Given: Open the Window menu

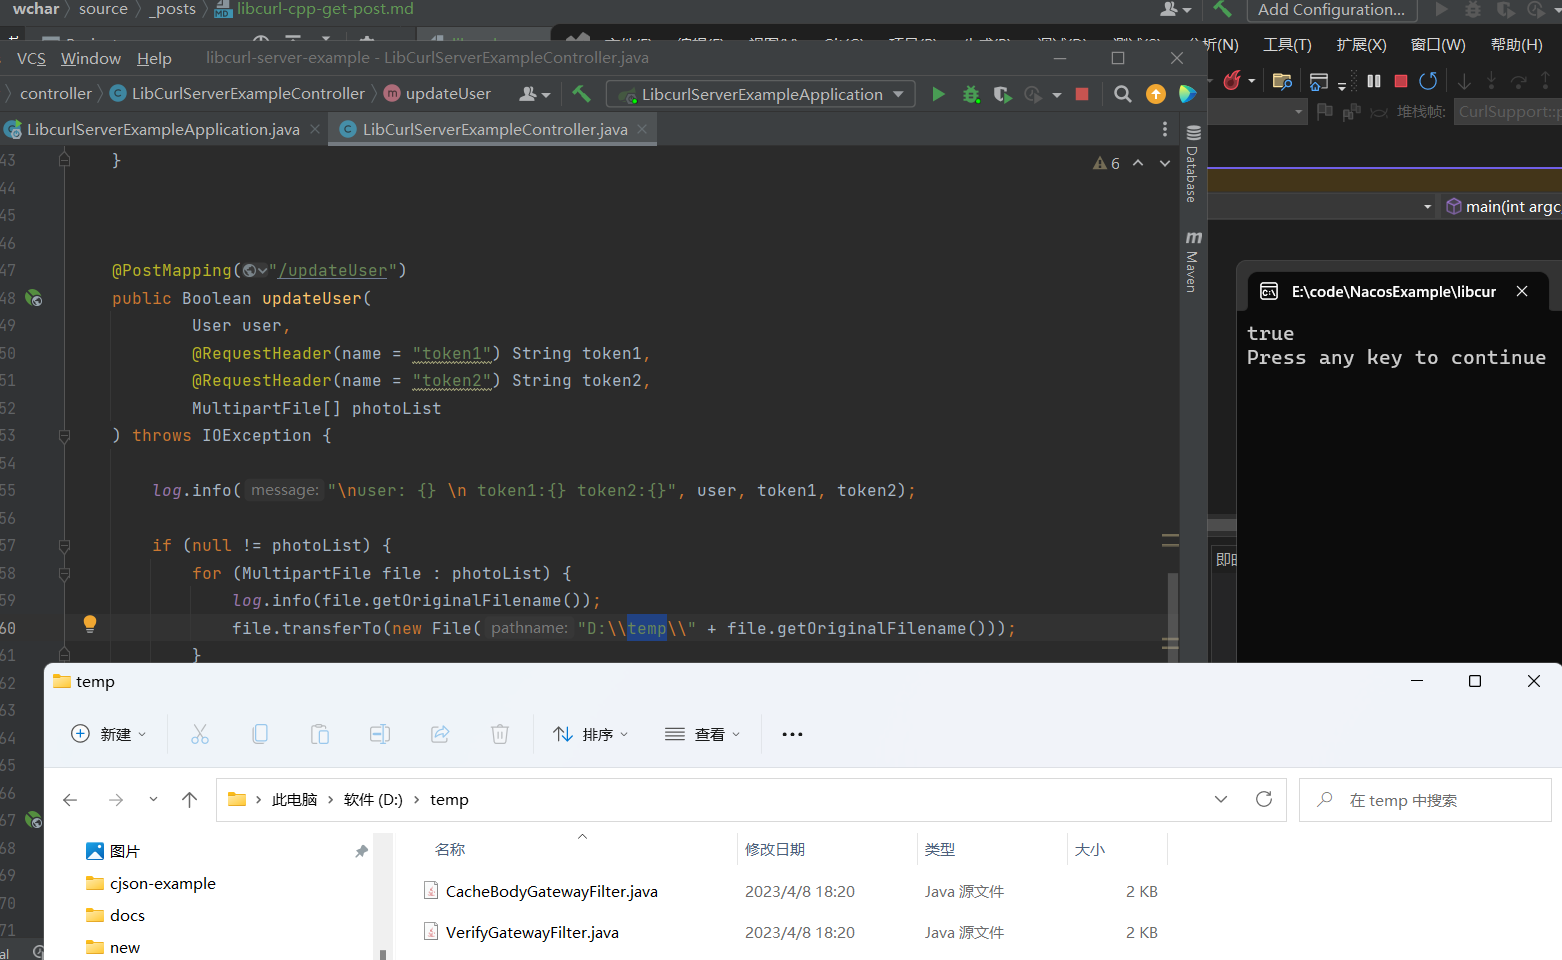Looking at the screenshot, I should coord(90,59).
